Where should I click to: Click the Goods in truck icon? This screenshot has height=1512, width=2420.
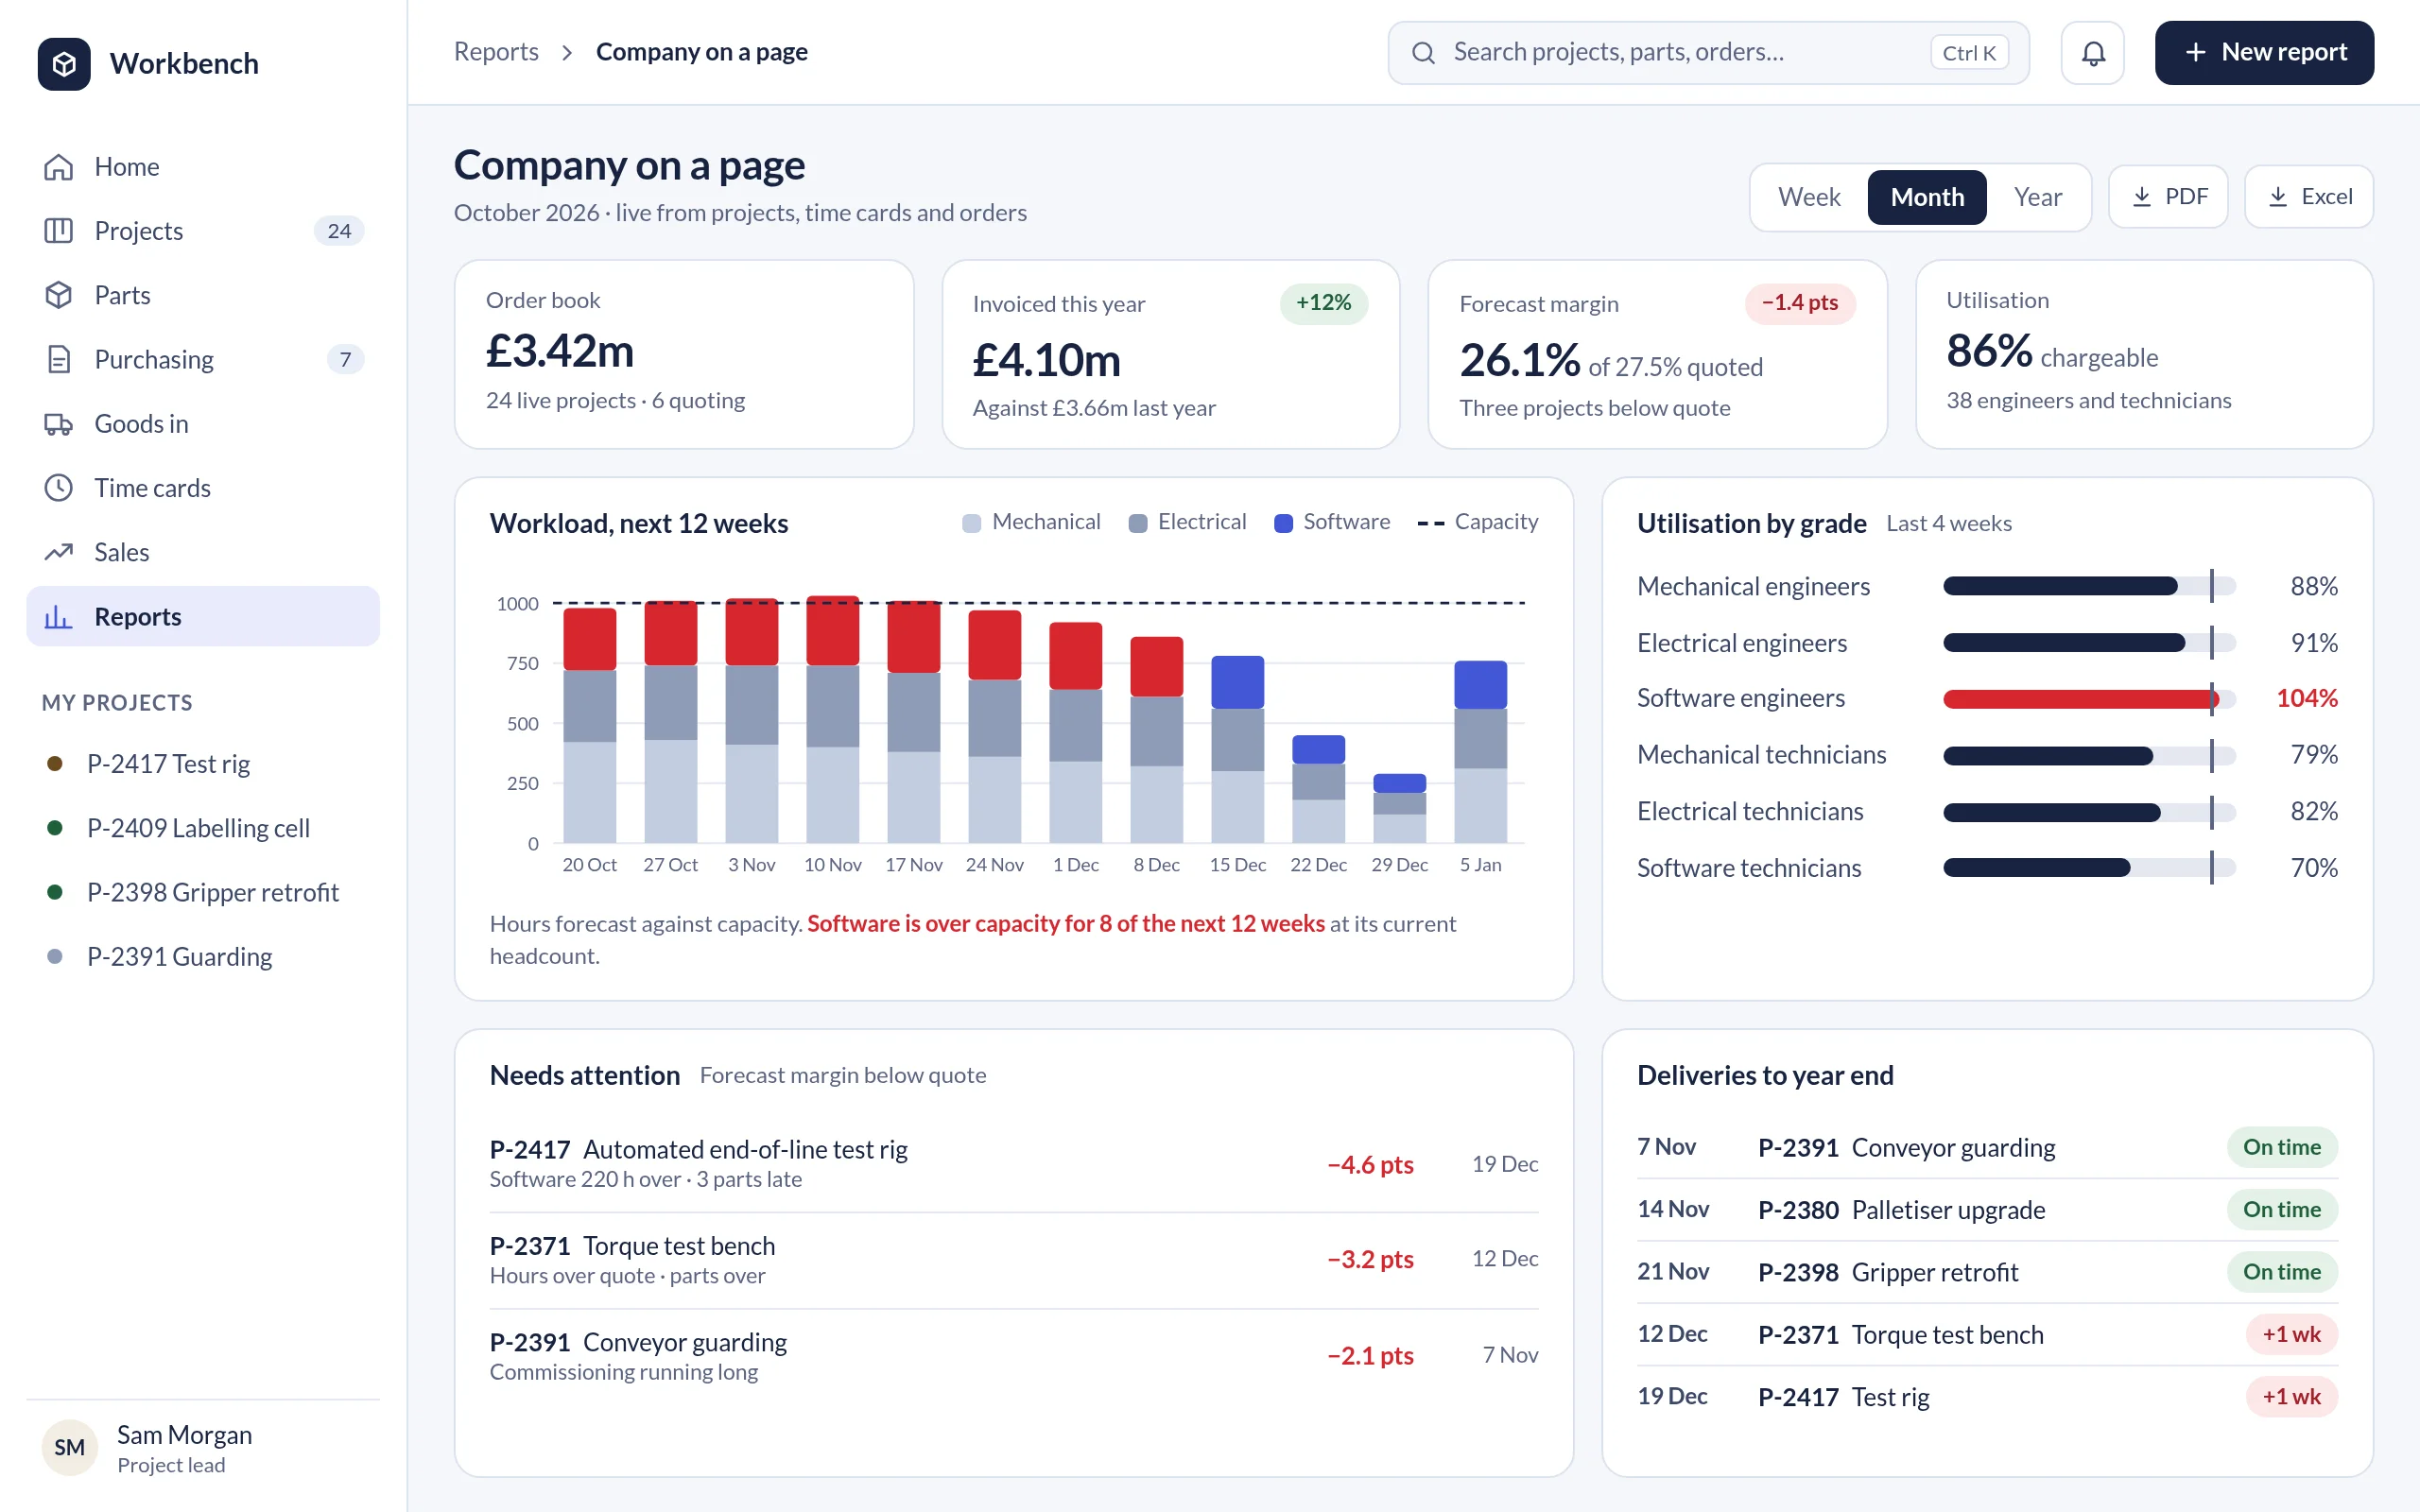click(x=59, y=424)
